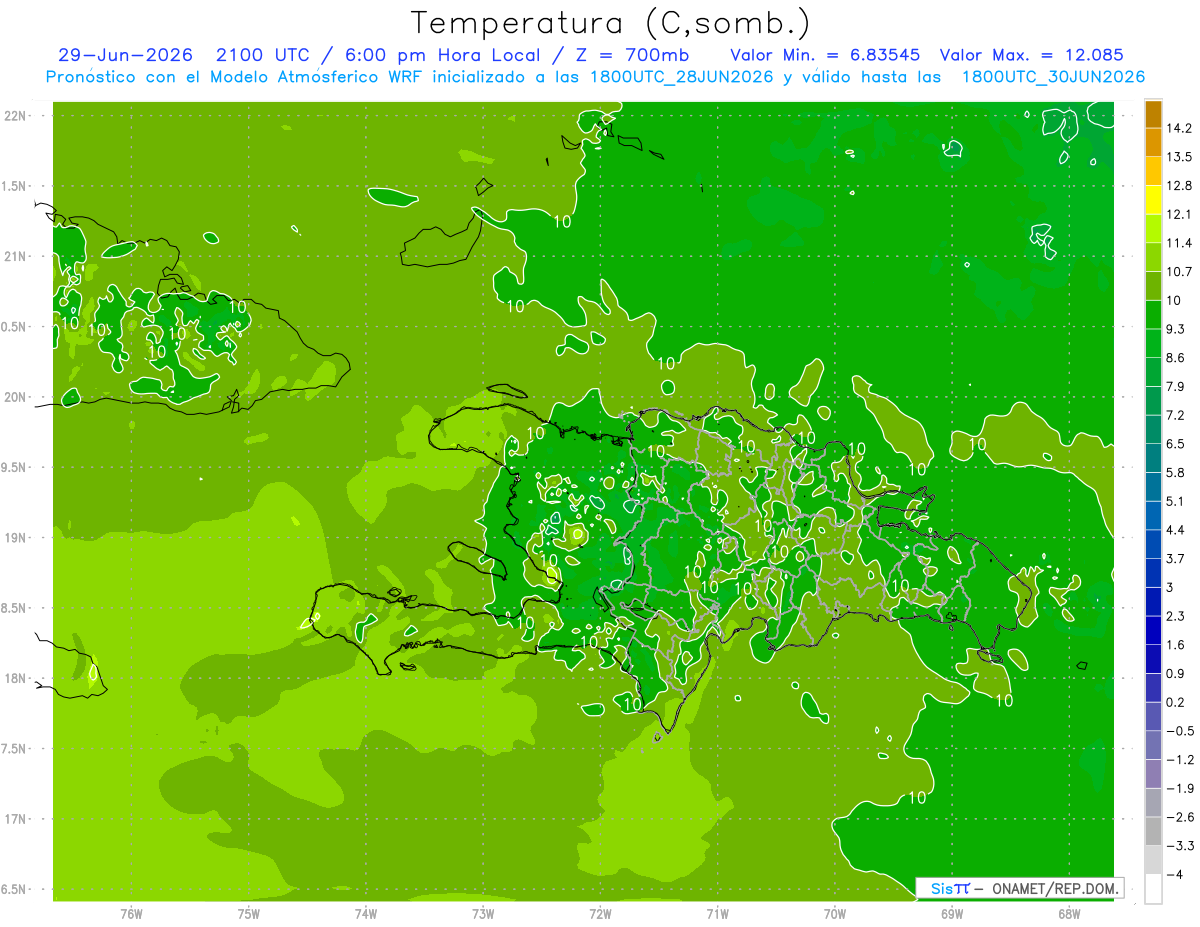Click the 2.3 colorbar value label
Image resolution: width=1200 pixels, height=927 pixels.
pos(1176,616)
